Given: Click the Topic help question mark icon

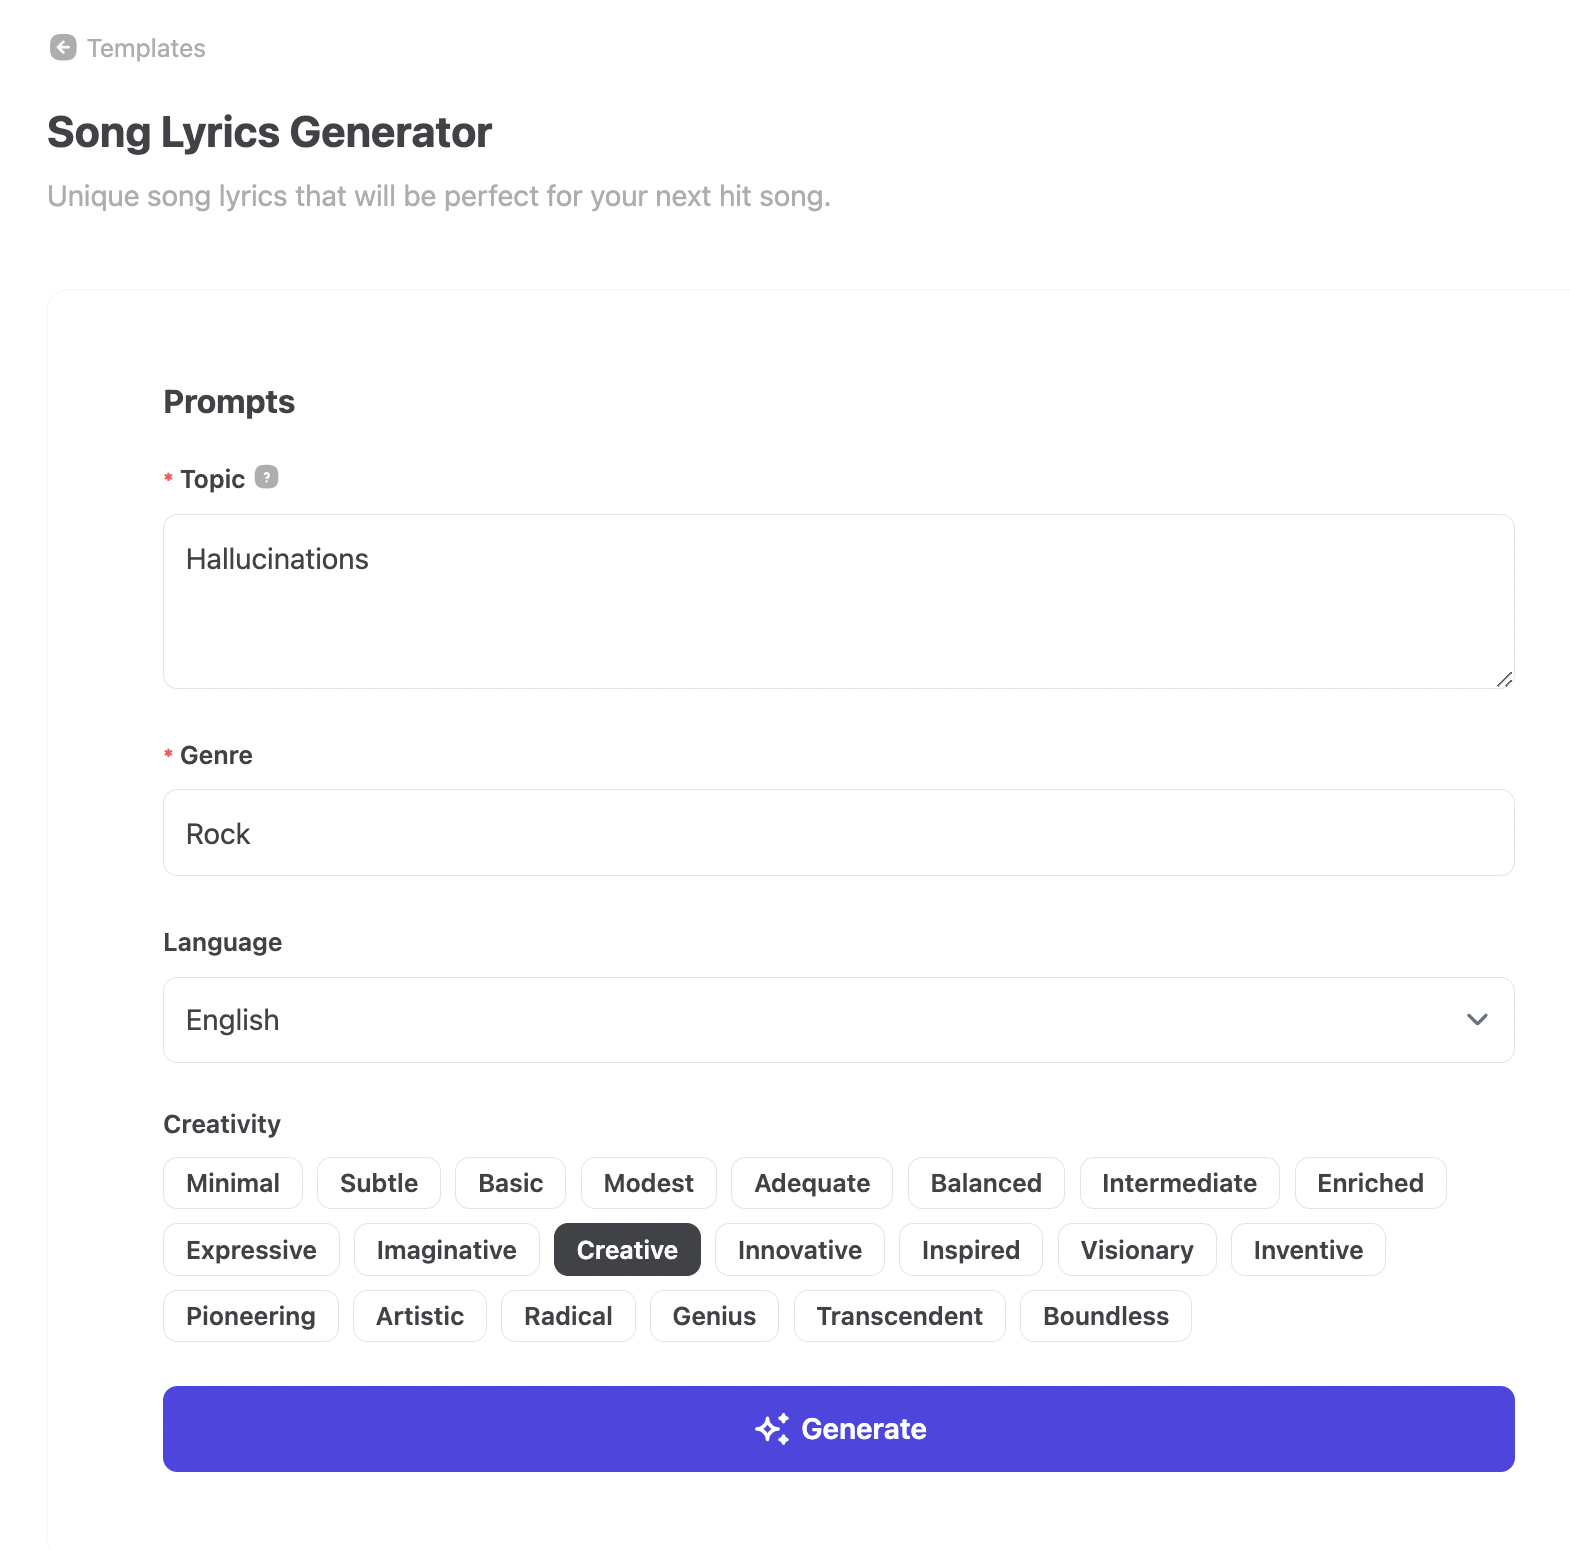Looking at the screenshot, I should tap(266, 477).
